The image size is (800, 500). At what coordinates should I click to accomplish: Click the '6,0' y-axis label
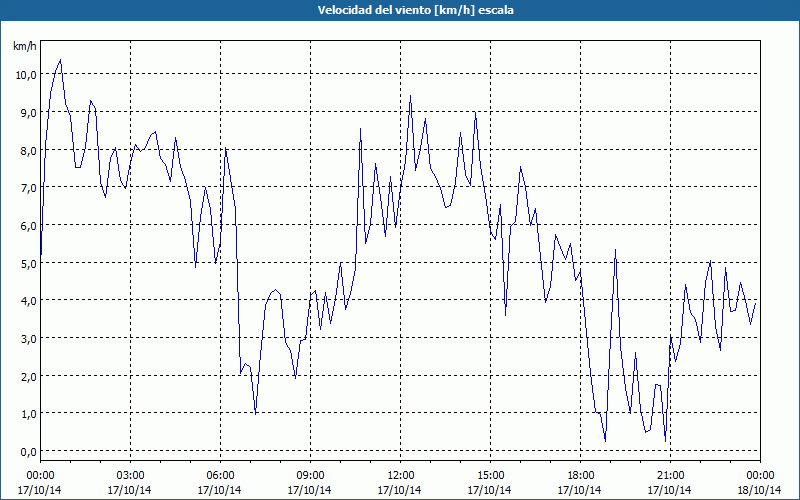(x=29, y=226)
